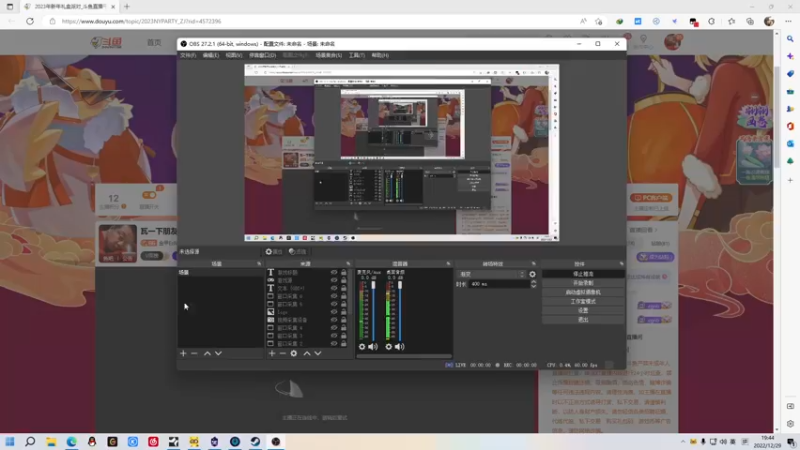Pop out the Sources dock panel

click(348, 264)
